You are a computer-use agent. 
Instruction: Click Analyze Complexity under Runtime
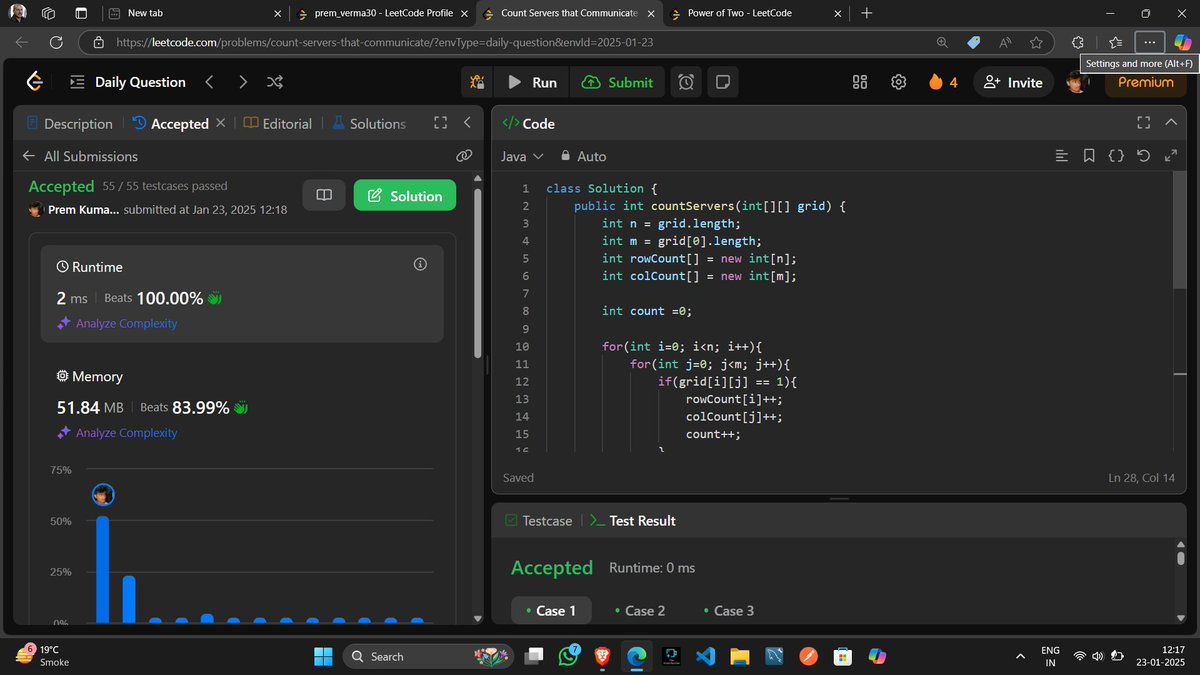coord(117,323)
